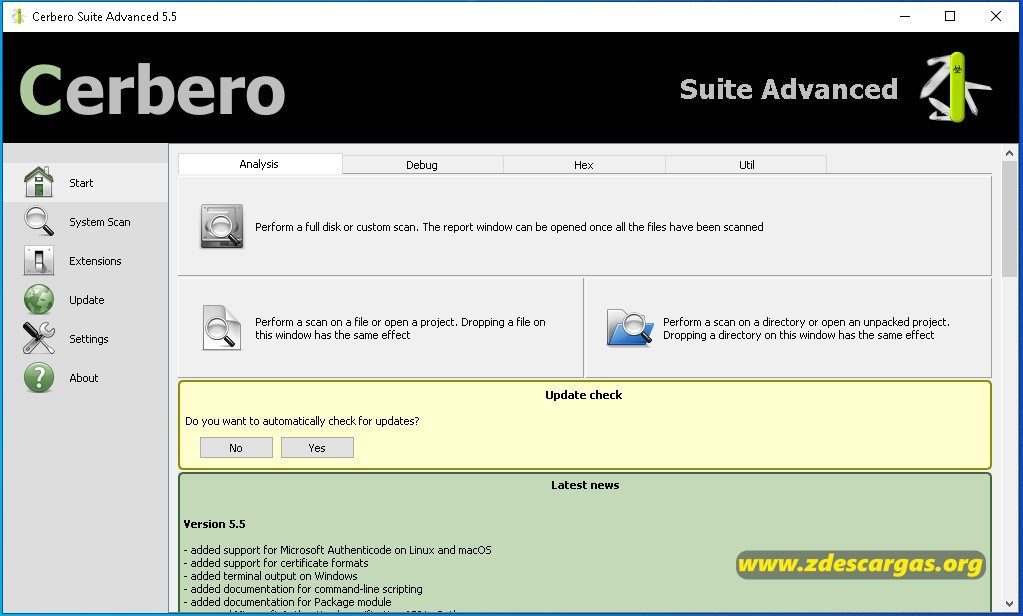This screenshot has width=1023, height=616.
Task: Maximize the Cerbero Suite window
Action: coord(950,16)
